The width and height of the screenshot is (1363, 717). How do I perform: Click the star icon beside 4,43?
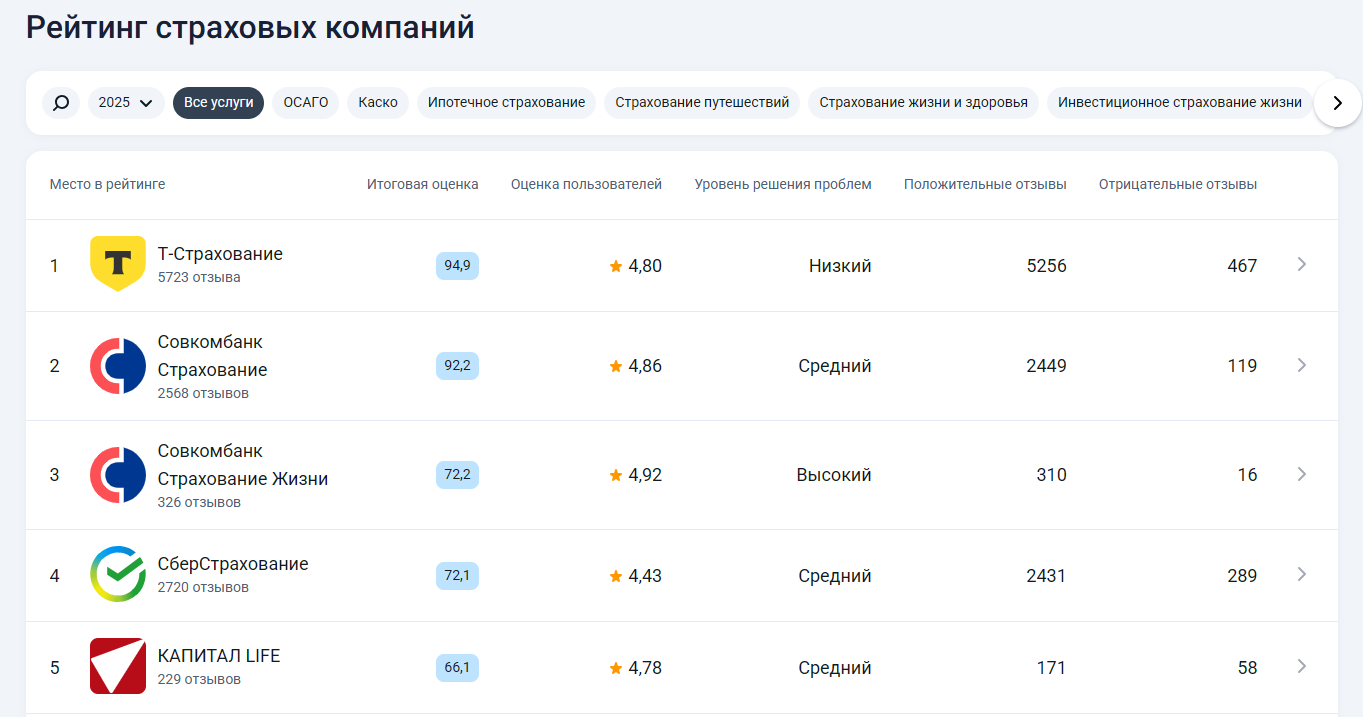[x=616, y=576]
